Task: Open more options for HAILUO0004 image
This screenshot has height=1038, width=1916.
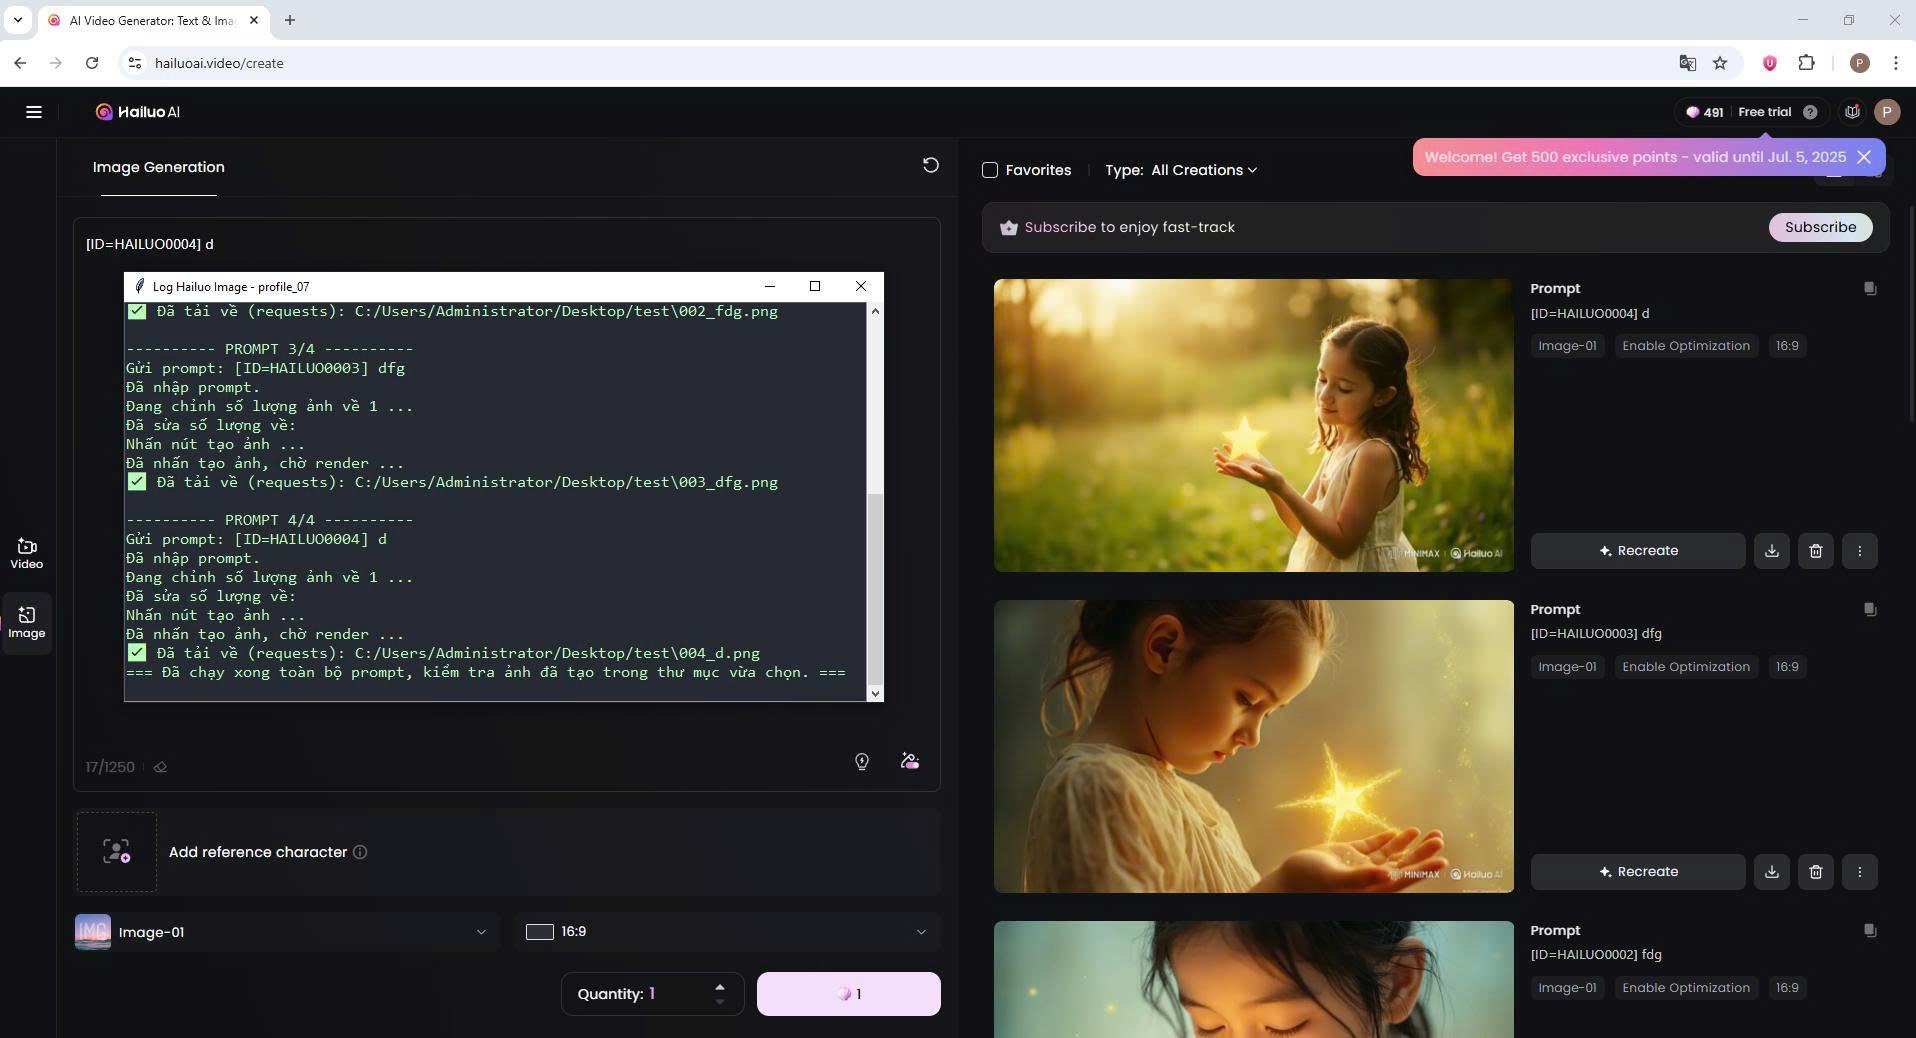Action: point(1860,551)
